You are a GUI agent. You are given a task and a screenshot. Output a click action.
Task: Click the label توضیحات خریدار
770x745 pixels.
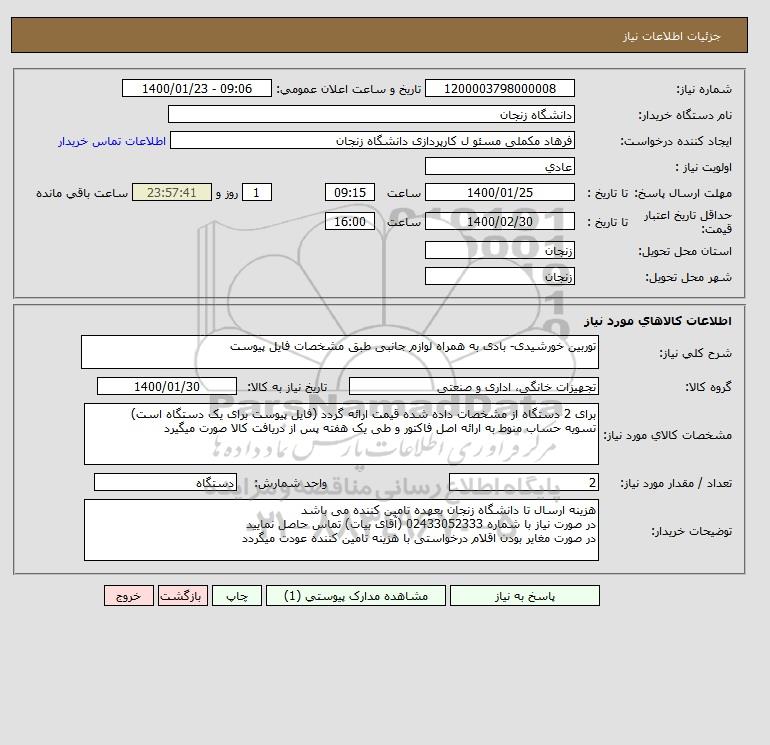(x=691, y=531)
